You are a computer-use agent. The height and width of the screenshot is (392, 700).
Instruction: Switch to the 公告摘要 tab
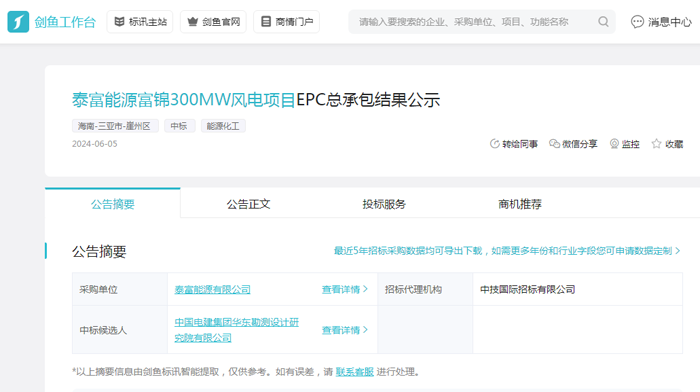[x=112, y=204]
